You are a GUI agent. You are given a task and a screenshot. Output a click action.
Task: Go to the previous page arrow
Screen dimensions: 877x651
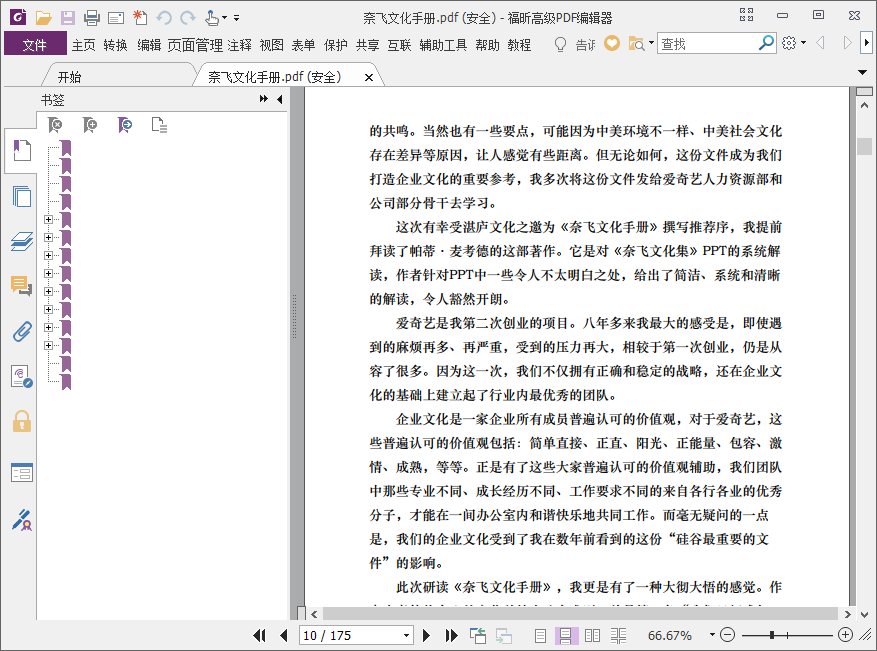[284, 635]
